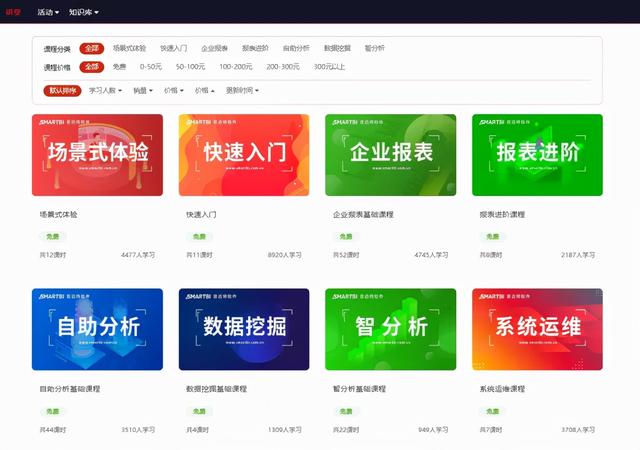The height and width of the screenshot is (450, 640).
Task: Click the 智分析基础课程 course title
Action: pos(359,389)
